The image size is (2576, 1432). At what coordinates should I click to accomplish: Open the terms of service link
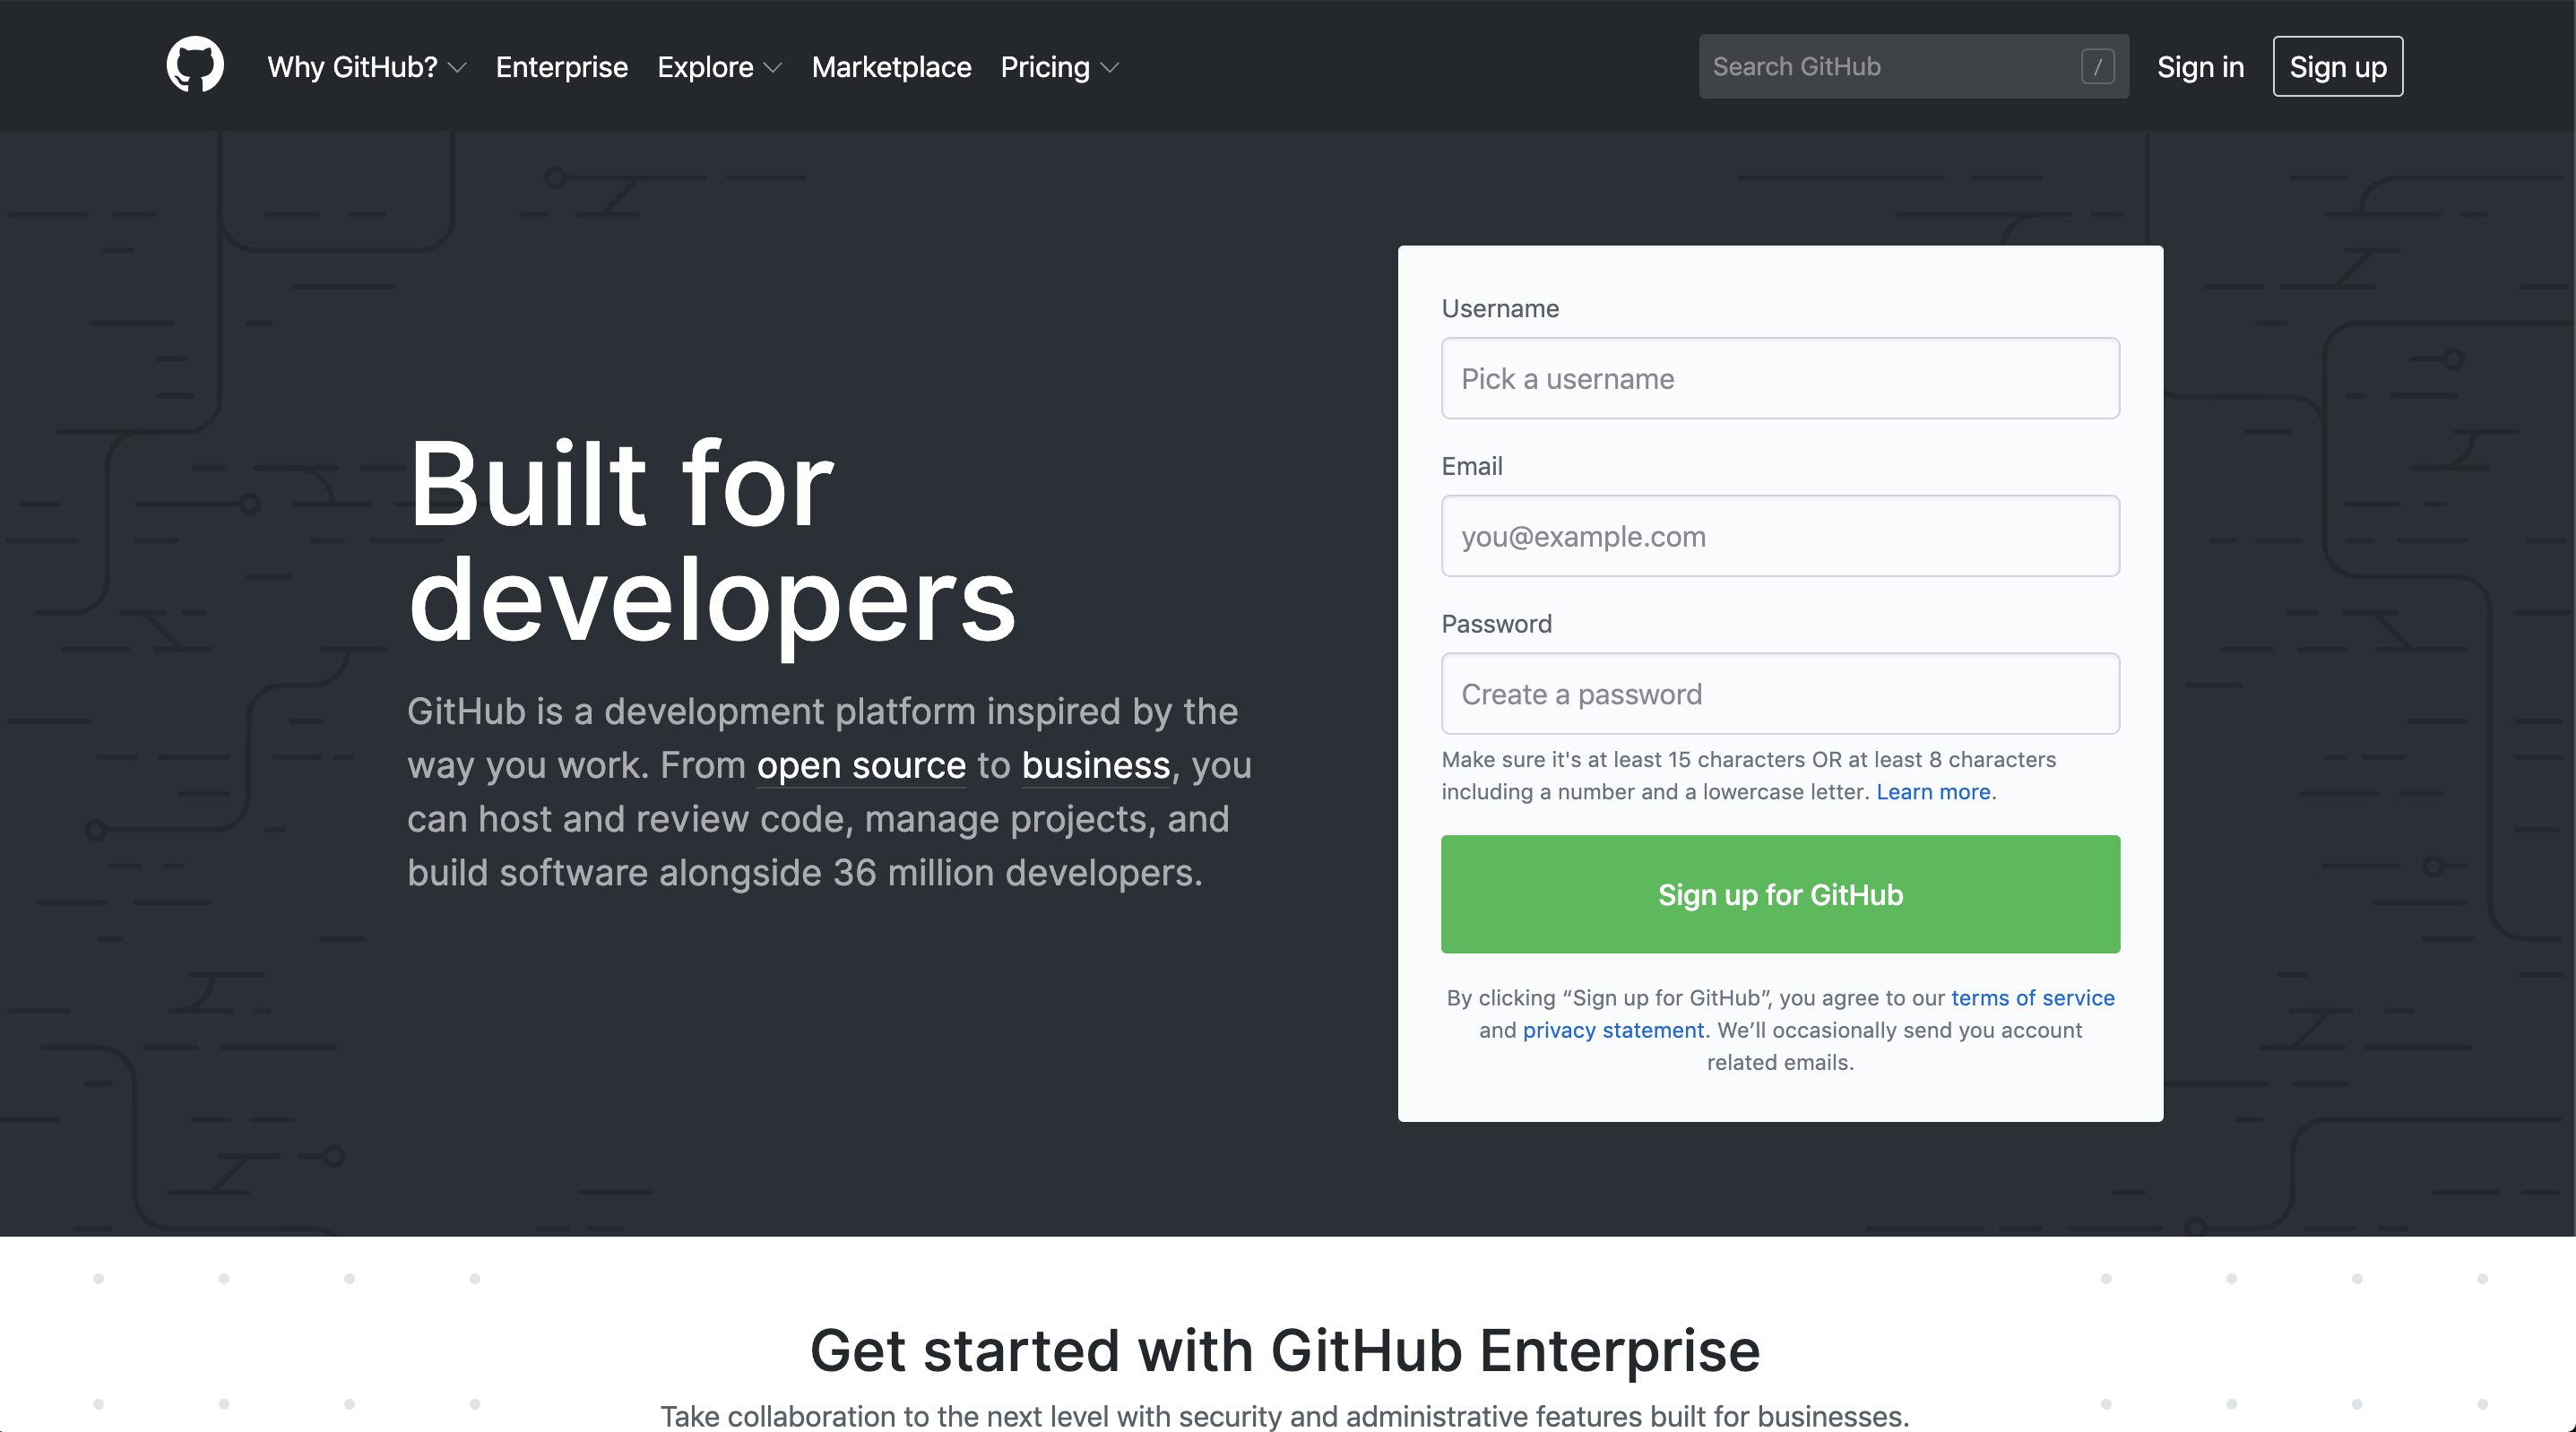tap(2032, 998)
